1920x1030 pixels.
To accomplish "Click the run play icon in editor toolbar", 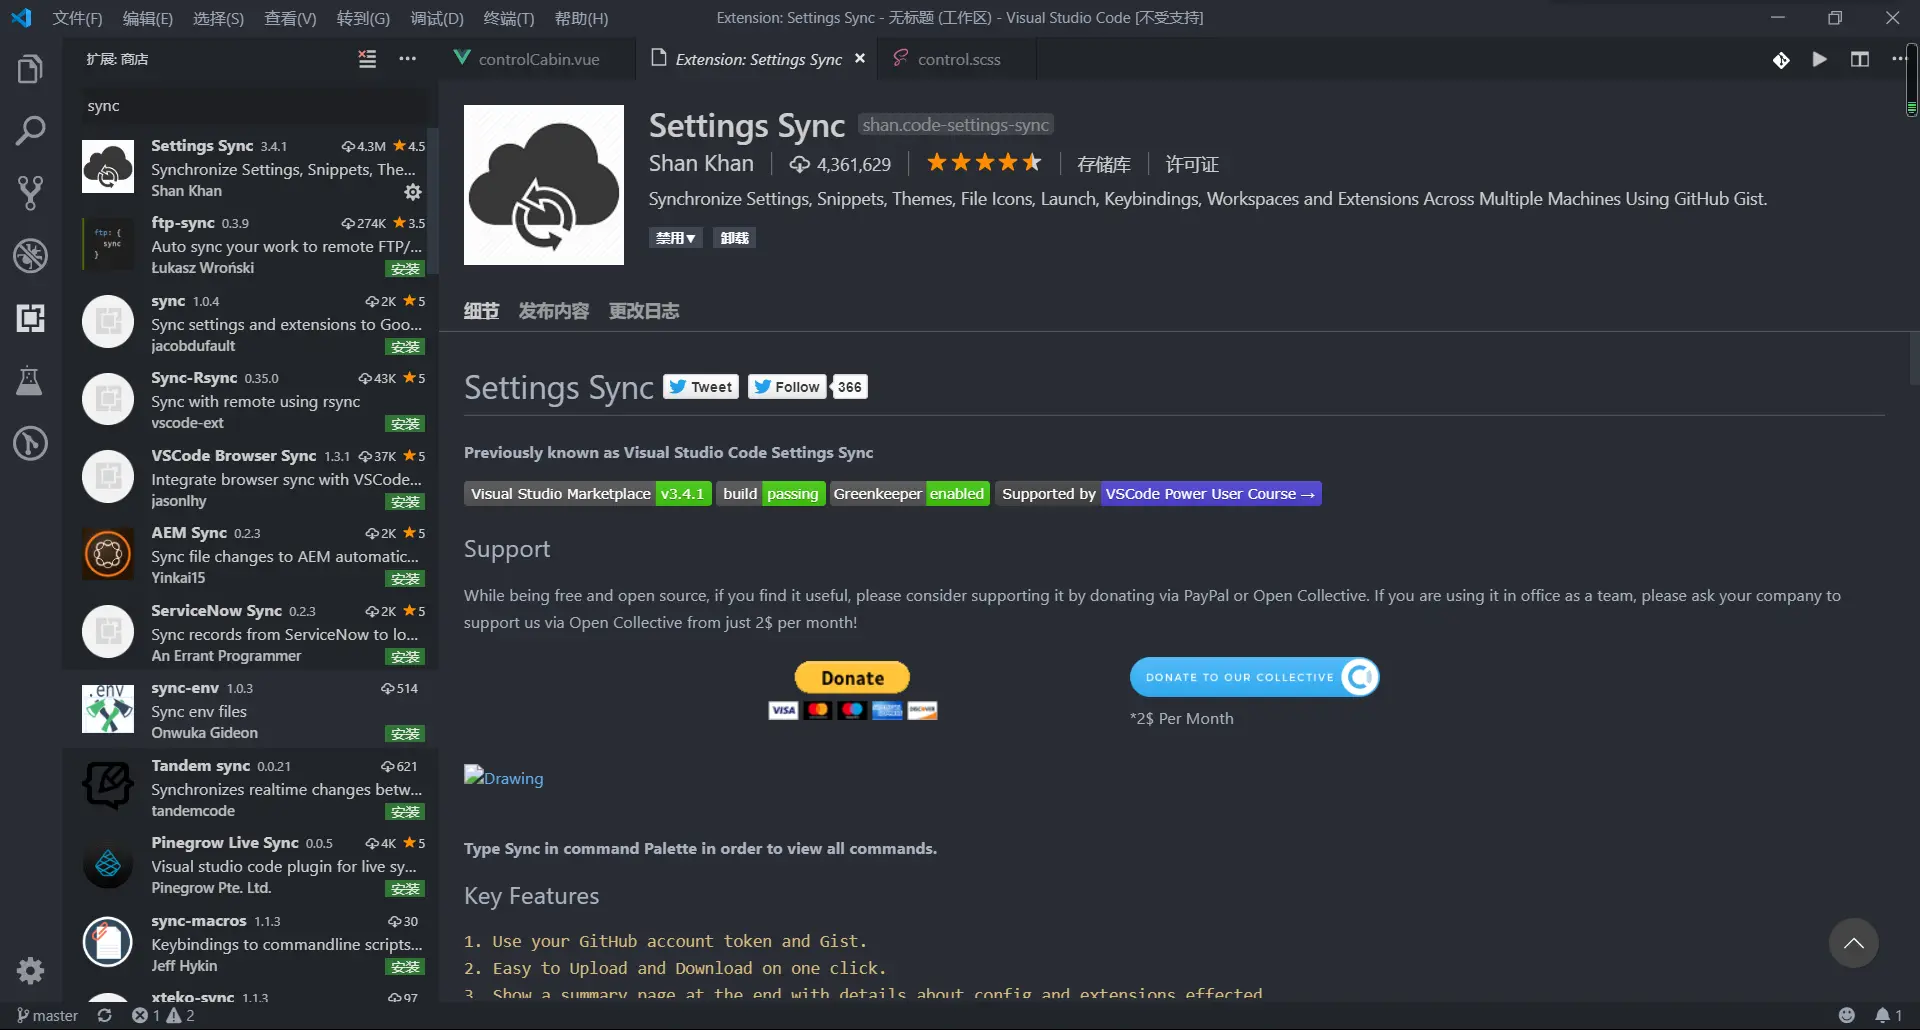I will tap(1820, 60).
